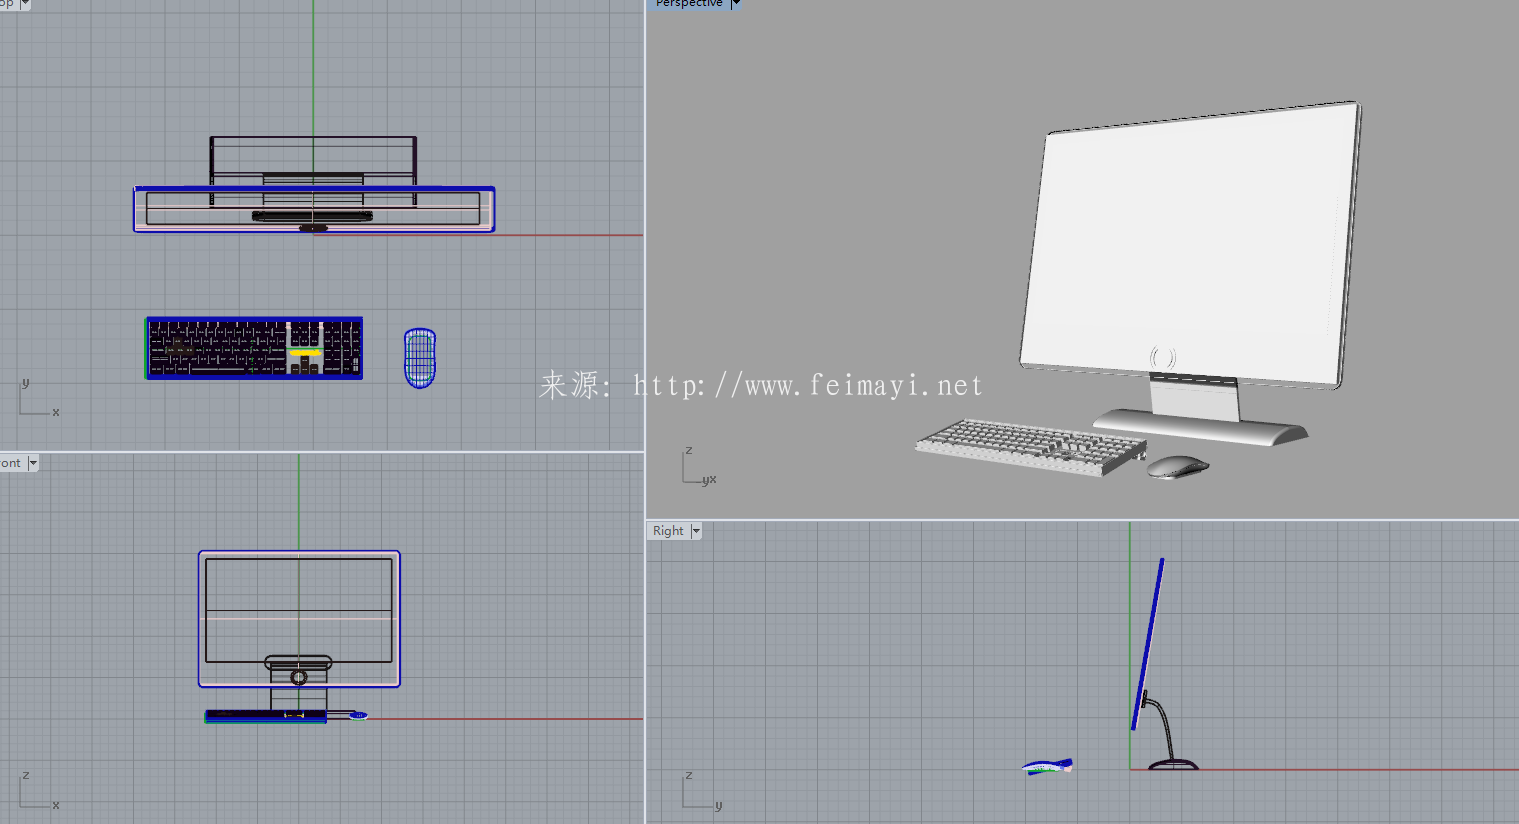Activate the Right viewport title label

[668, 531]
